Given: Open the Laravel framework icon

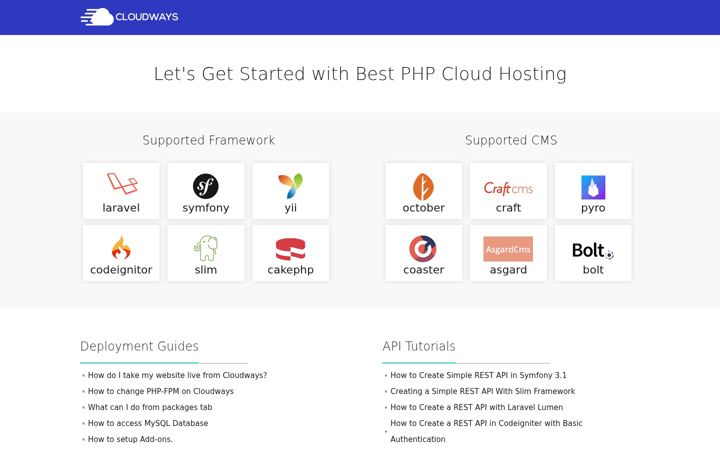Looking at the screenshot, I should (122, 183).
